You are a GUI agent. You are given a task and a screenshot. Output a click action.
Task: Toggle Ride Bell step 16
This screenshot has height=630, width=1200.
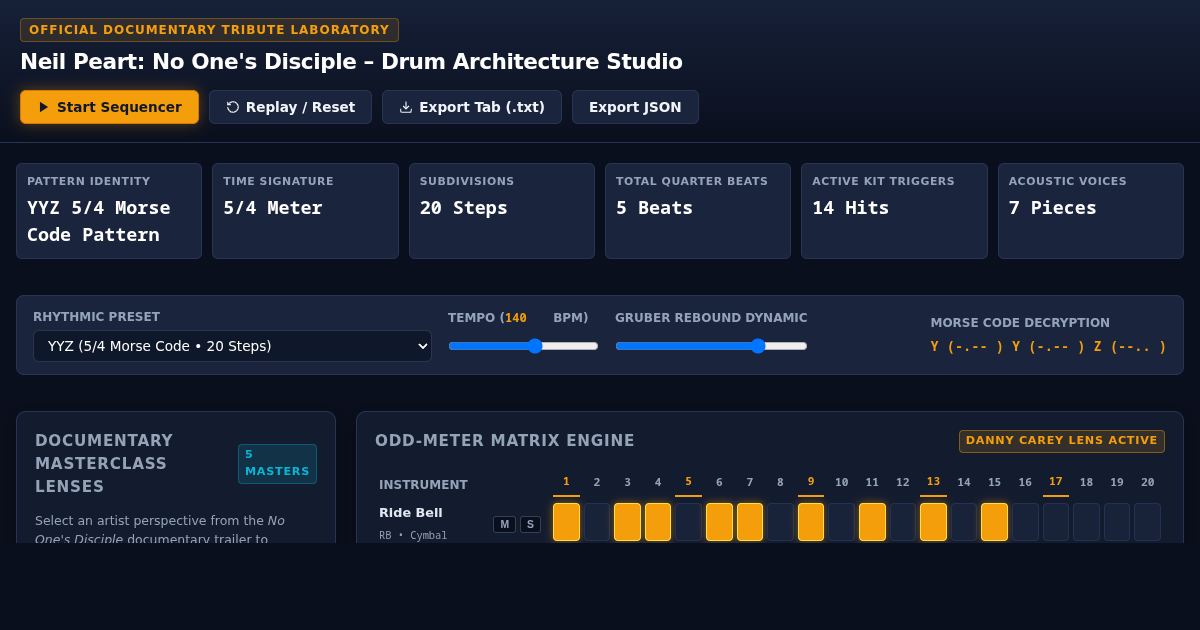[x=1025, y=522]
